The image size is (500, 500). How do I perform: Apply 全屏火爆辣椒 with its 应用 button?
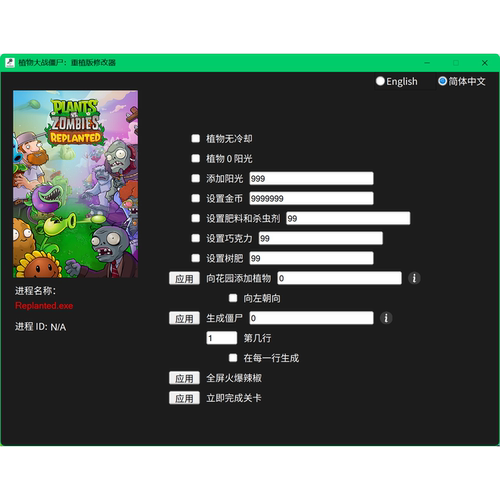[x=184, y=378]
